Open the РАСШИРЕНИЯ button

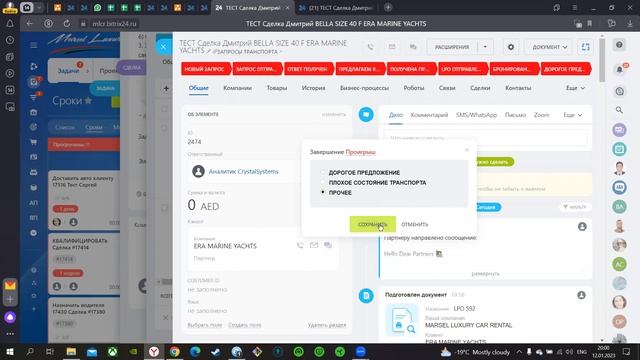(451, 47)
